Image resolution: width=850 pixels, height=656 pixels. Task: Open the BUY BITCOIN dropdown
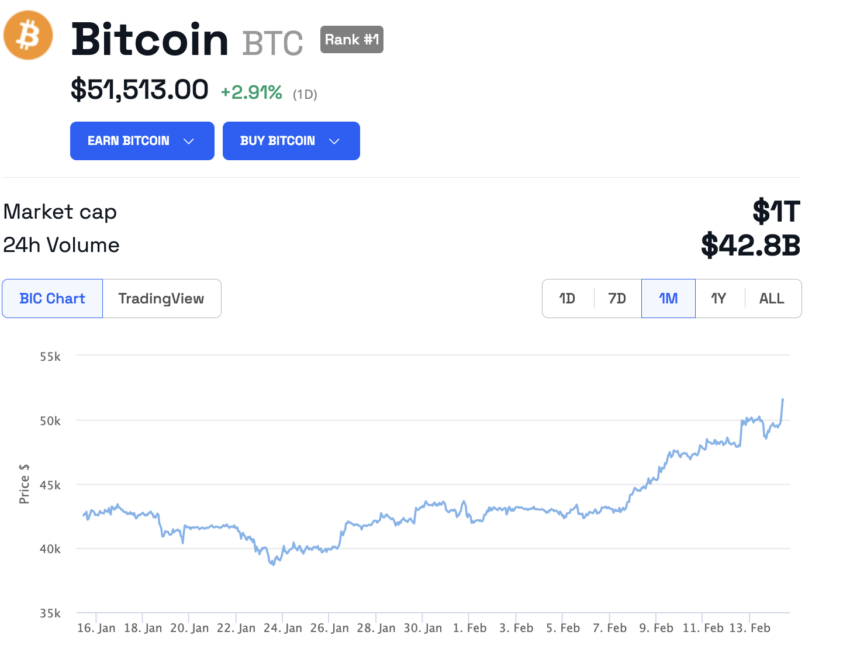(291, 141)
